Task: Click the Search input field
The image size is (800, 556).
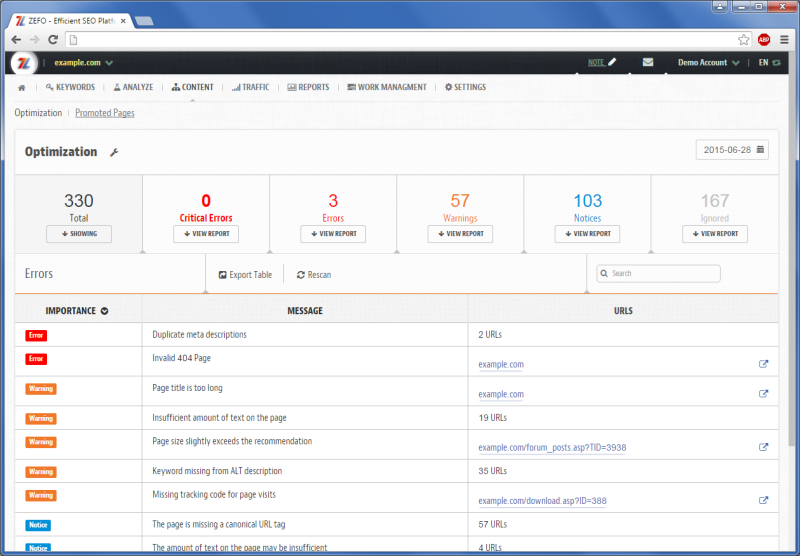Action: (x=659, y=273)
